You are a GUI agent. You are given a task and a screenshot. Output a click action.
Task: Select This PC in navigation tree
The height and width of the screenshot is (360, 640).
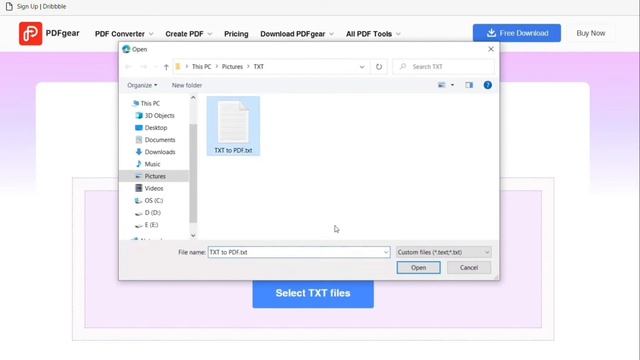tap(146, 103)
